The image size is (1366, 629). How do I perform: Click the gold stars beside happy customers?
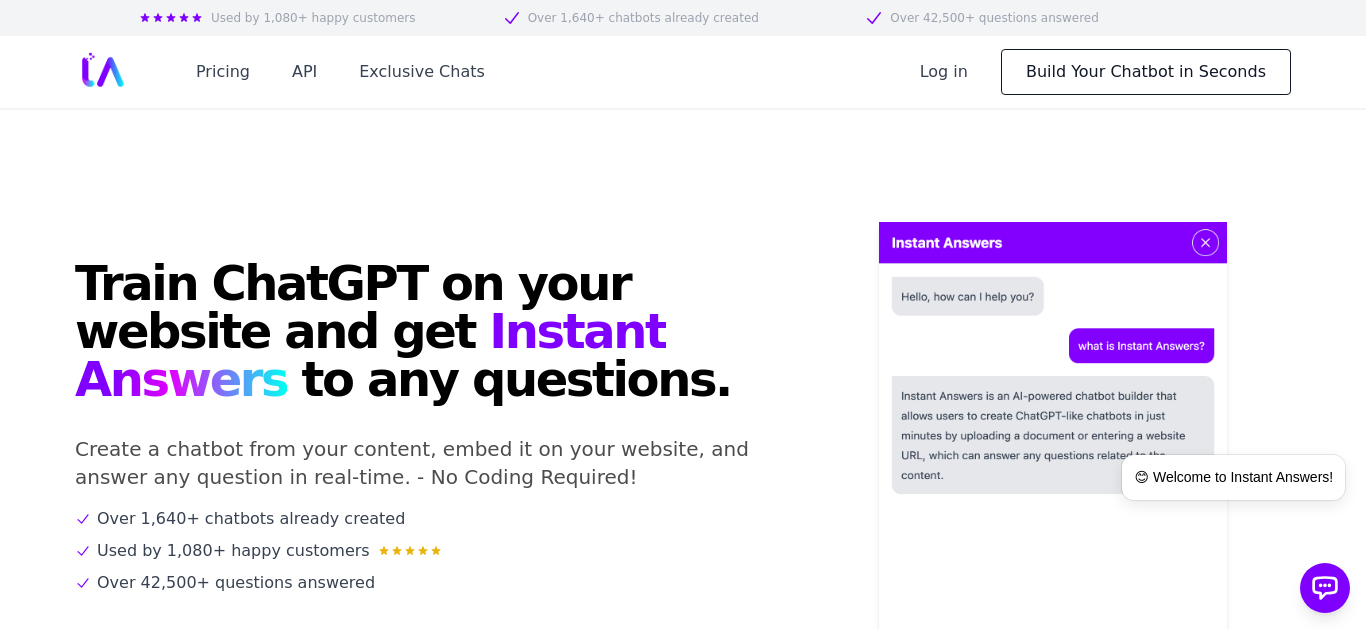[410, 551]
